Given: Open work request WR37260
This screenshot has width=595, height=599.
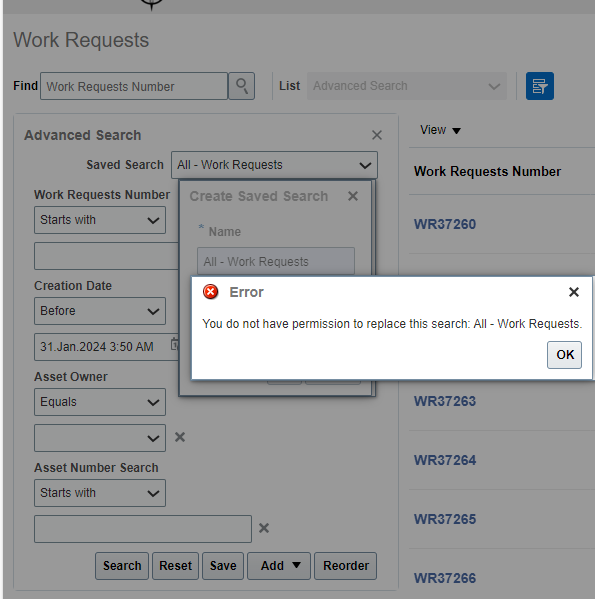Looking at the screenshot, I should (x=445, y=224).
